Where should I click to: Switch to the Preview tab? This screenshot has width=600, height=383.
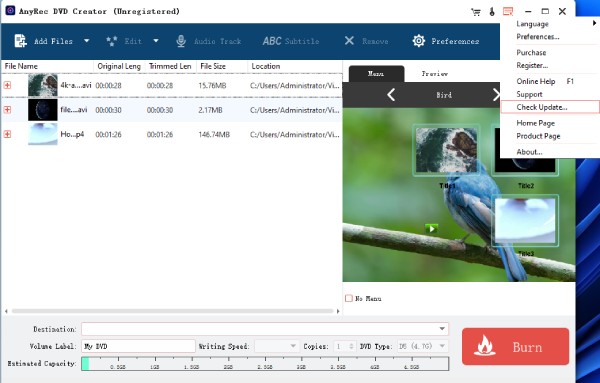tap(435, 73)
